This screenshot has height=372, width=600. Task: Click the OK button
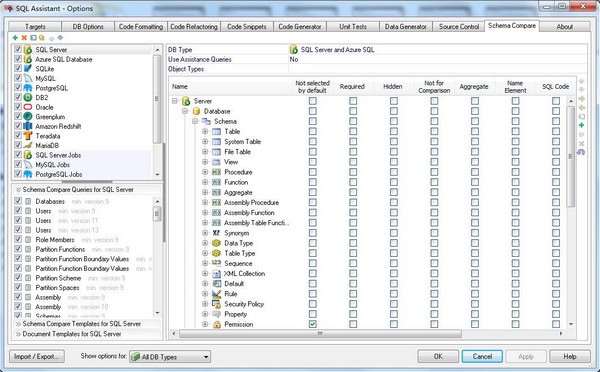pyautogui.click(x=438, y=356)
